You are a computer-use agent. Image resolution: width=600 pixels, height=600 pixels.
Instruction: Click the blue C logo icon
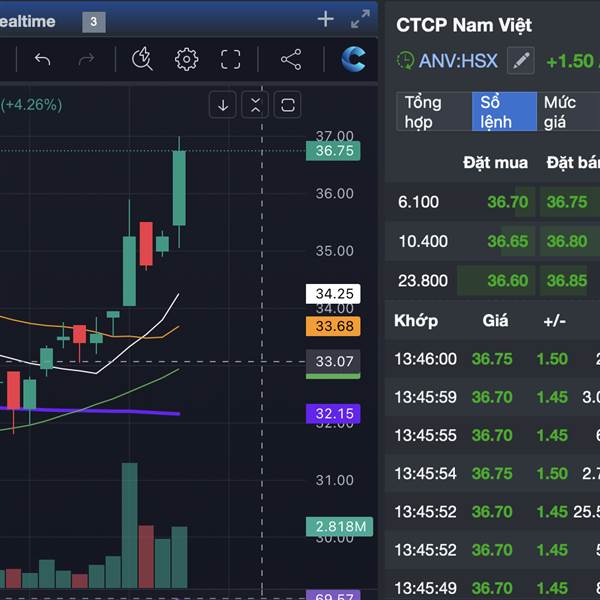click(353, 59)
